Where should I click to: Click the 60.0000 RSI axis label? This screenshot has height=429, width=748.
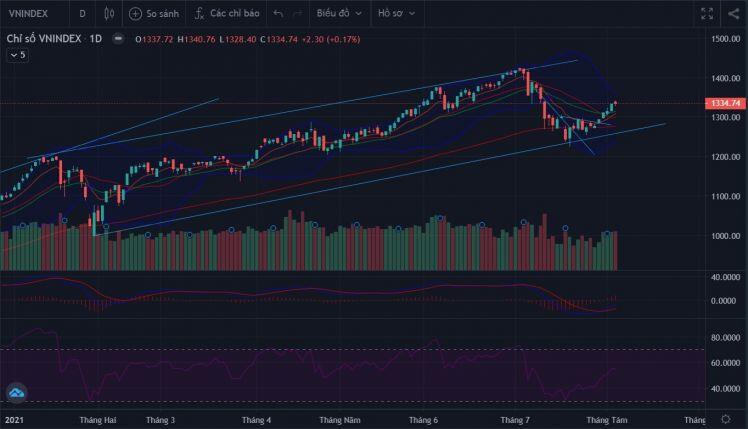pos(726,363)
